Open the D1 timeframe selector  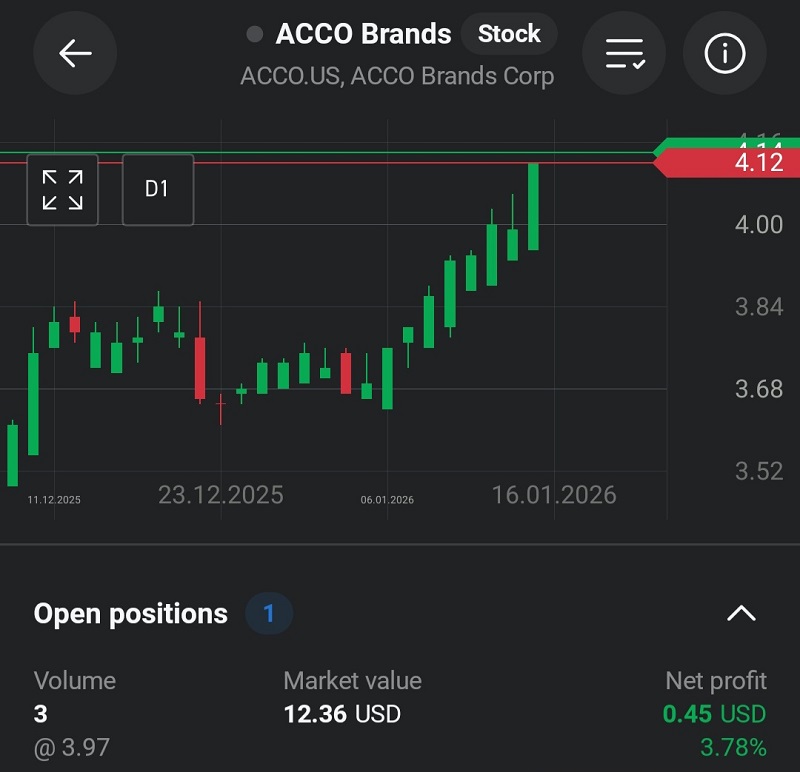tap(157, 190)
